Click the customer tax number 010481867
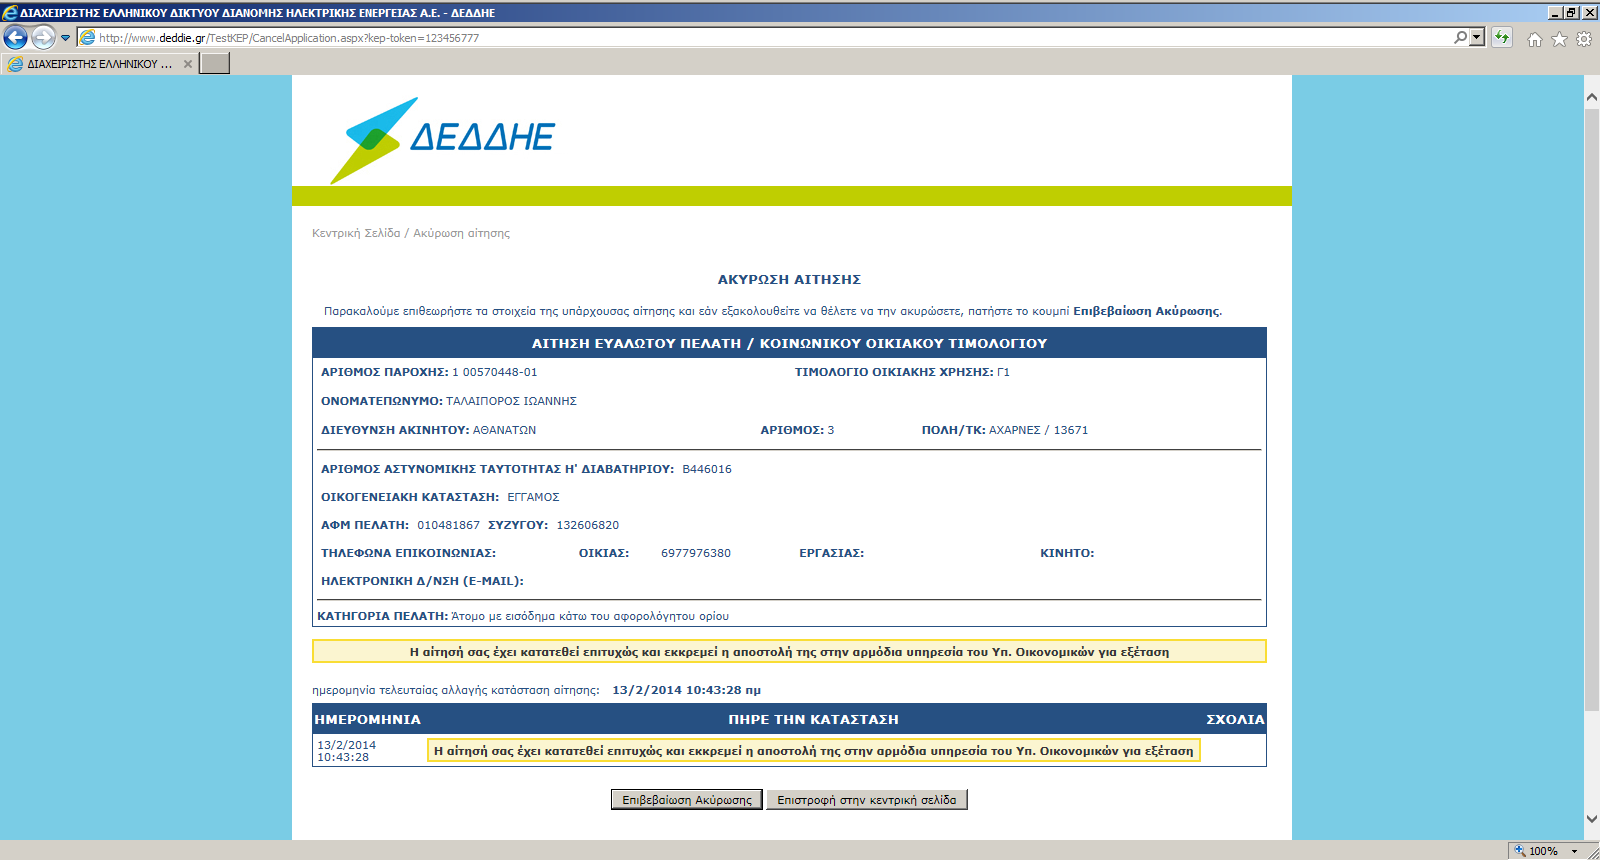Viewport: 1600px width, 860px height. (x=448, y=525)
